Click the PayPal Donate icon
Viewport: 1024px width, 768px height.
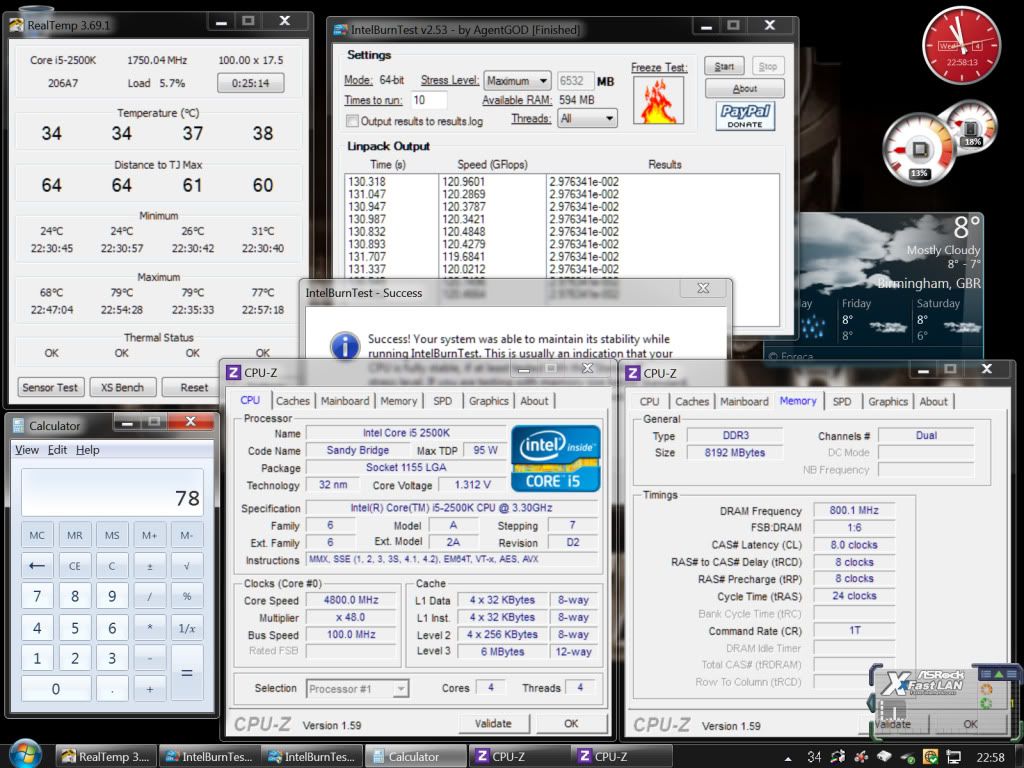745,116
